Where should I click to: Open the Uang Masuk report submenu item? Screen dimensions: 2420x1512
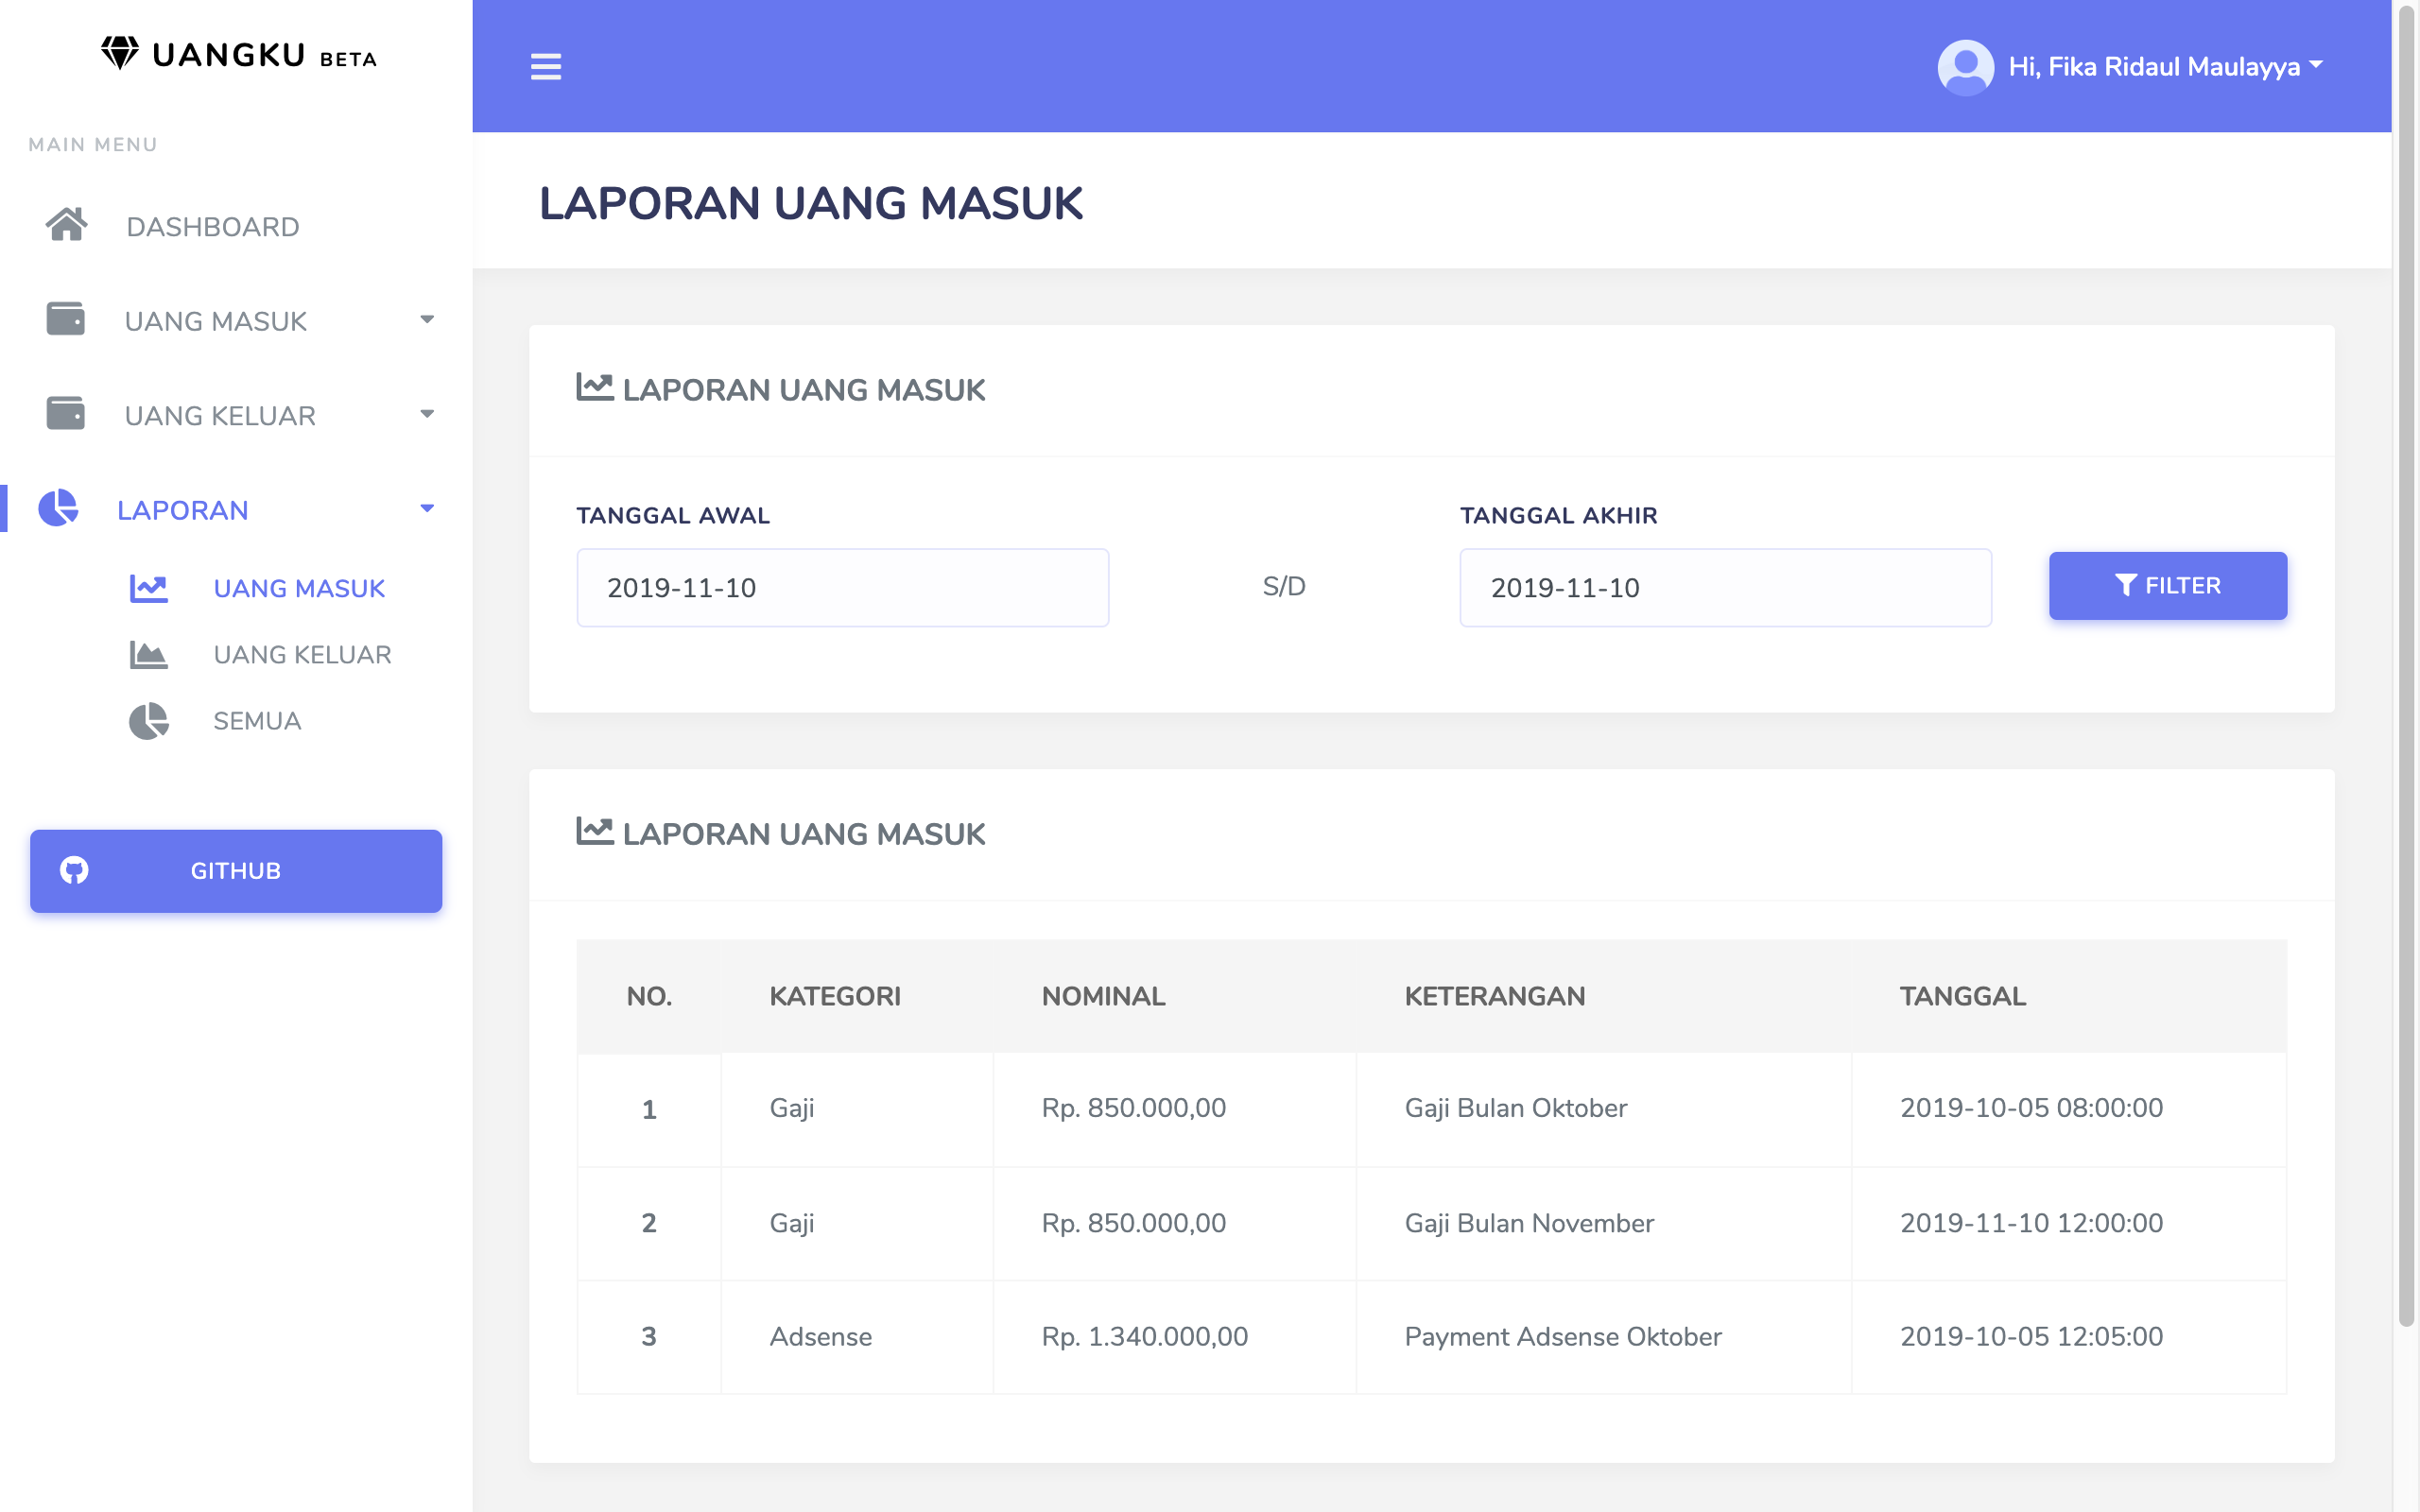pos(299,588)
